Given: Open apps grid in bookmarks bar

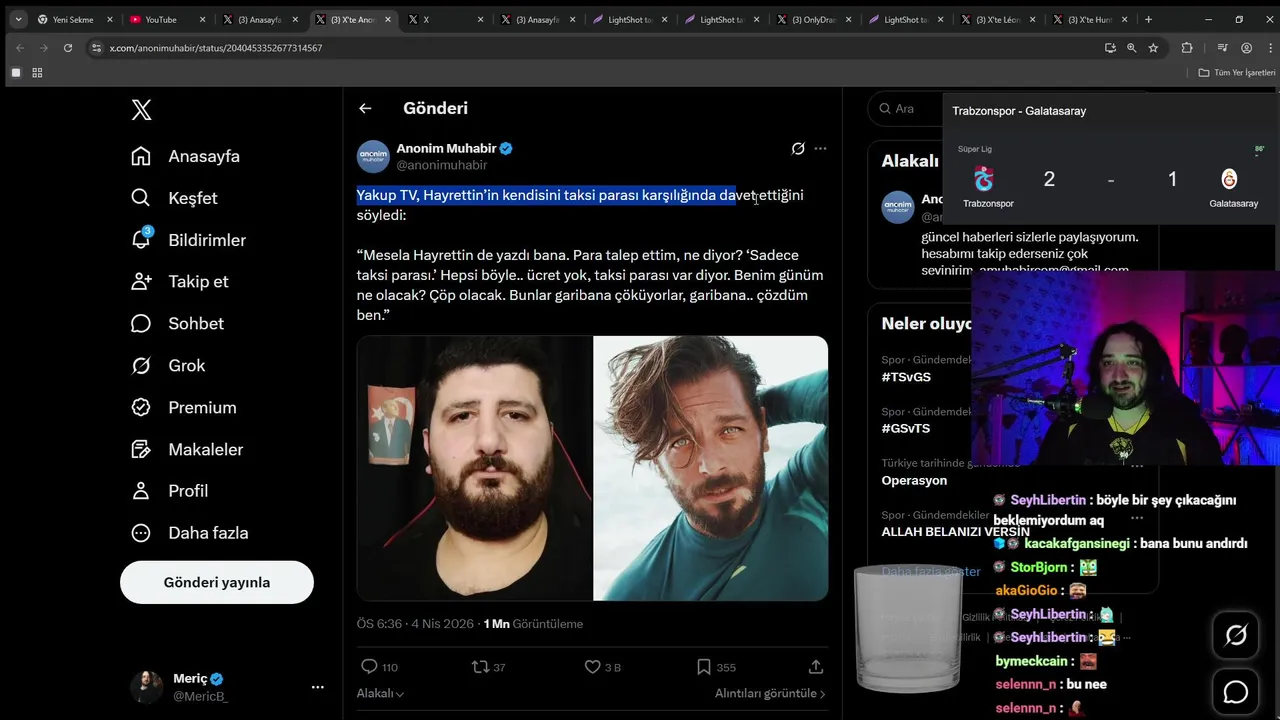Looking at the screenshot, I should tap(37, 73).
